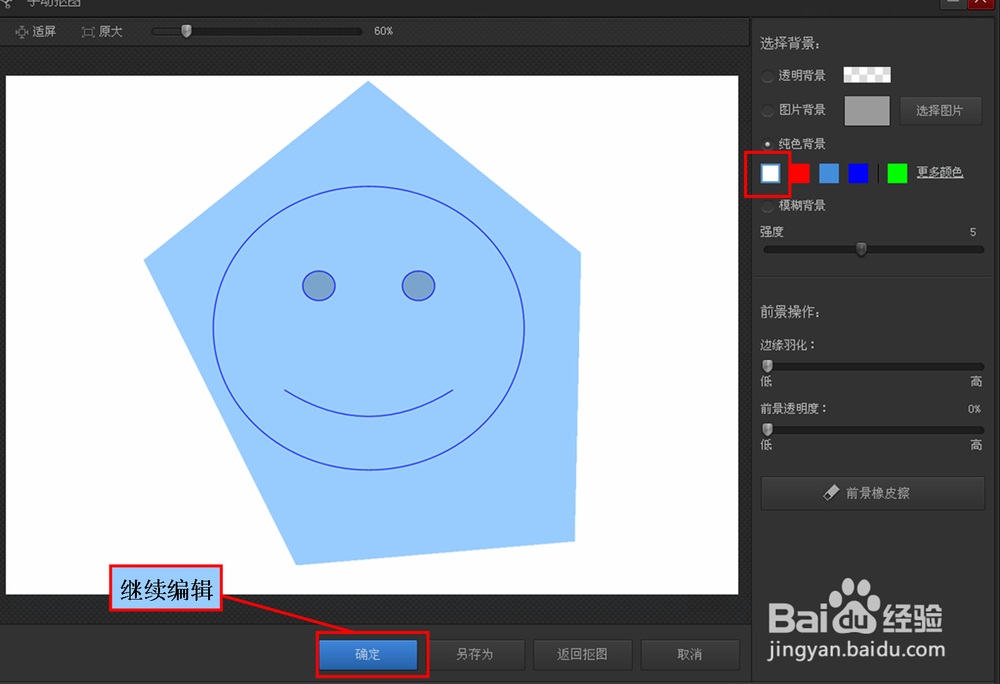Select the 图片背景 radio button

point(767,110)
